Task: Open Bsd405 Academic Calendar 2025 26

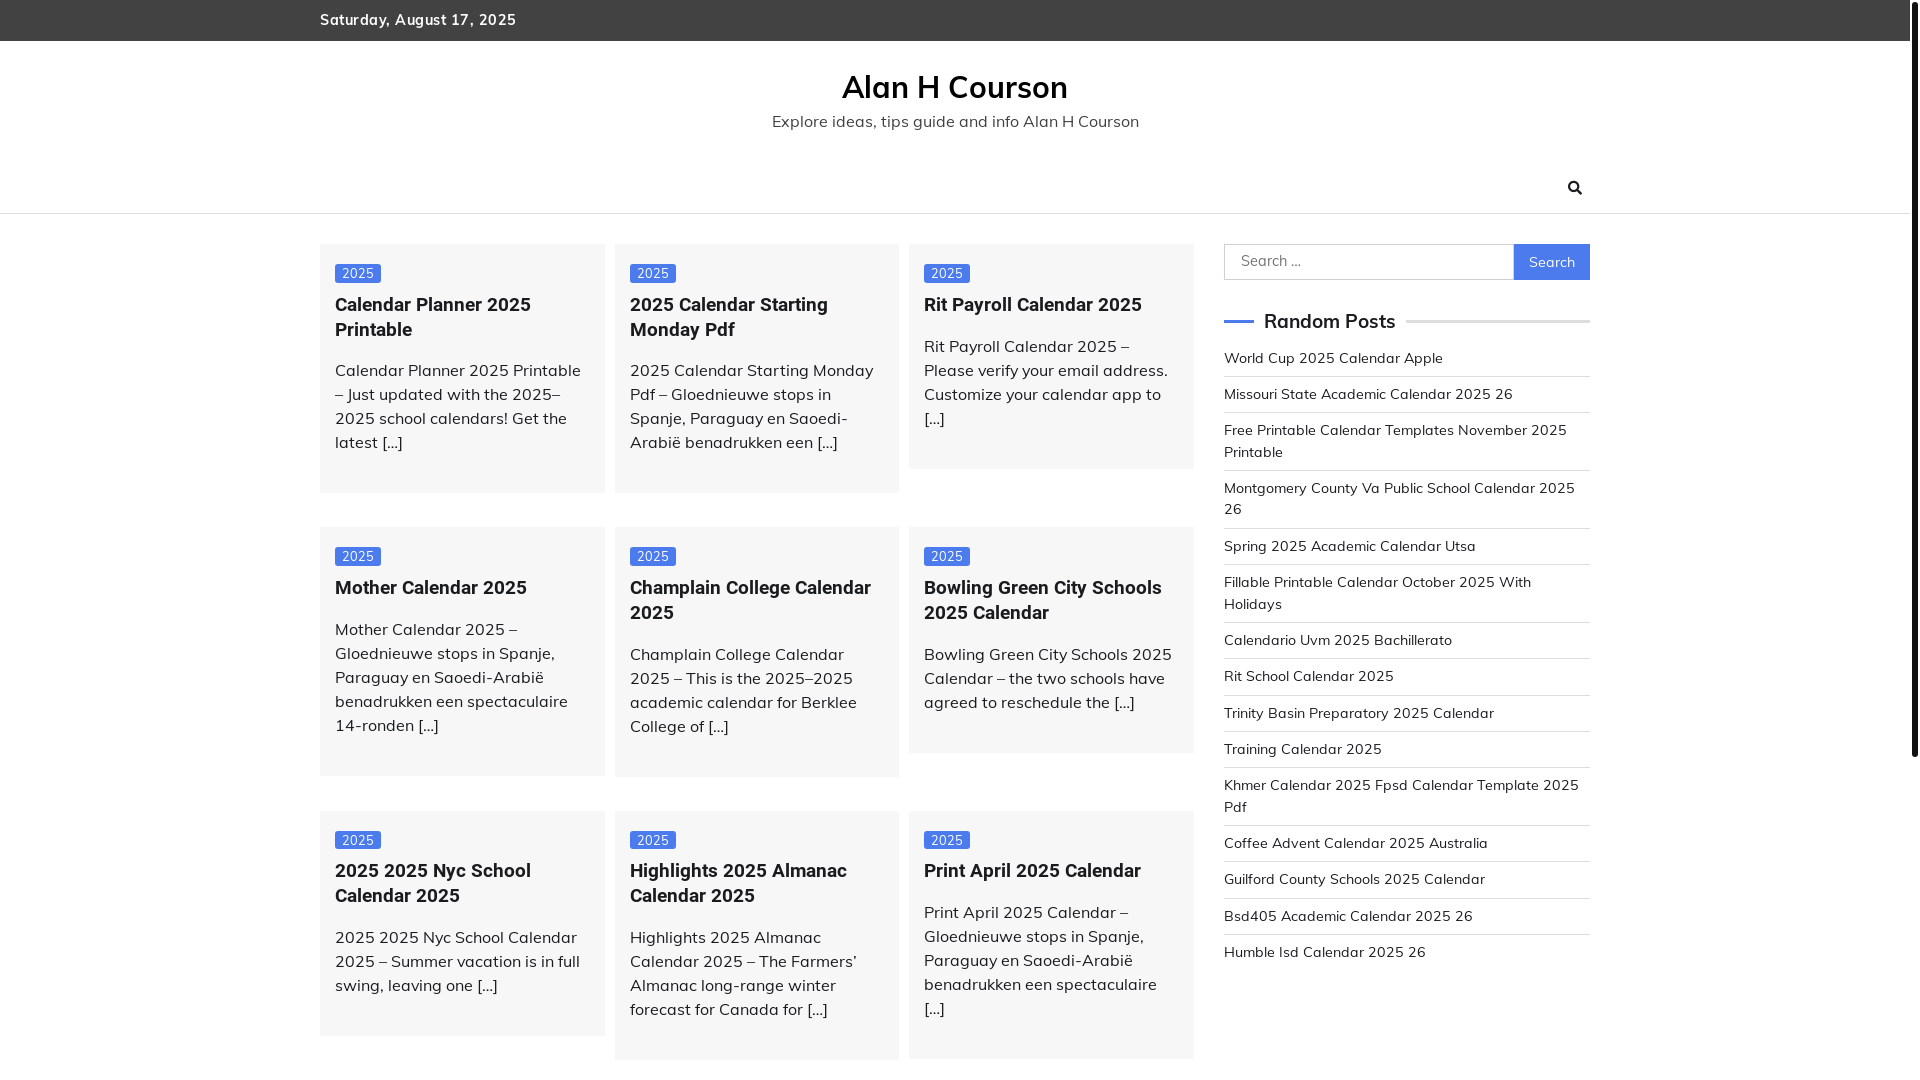Action: 1348,916
